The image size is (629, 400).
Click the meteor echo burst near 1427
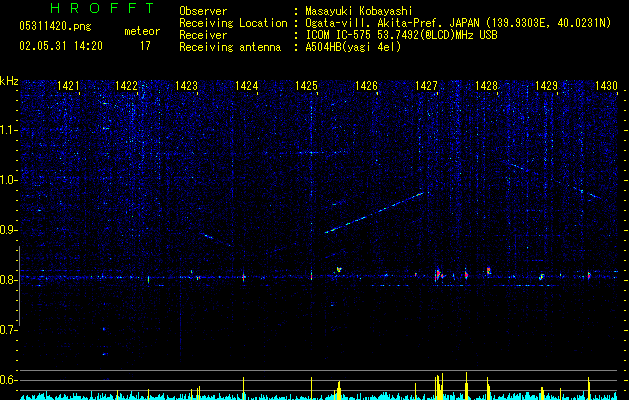[438, 274]
